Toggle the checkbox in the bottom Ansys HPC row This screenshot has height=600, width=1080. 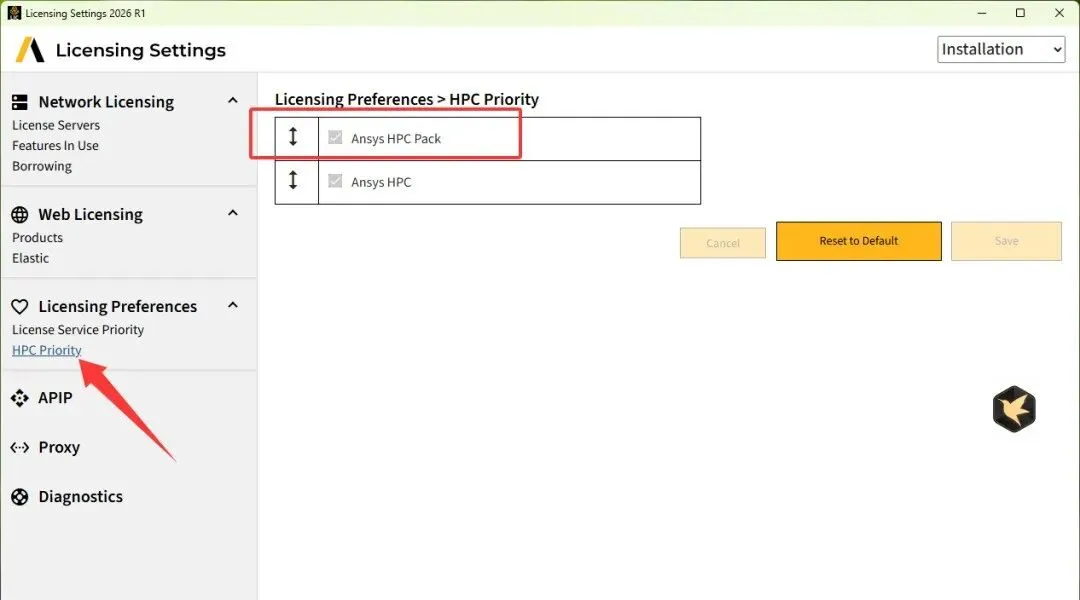[x=335, y=180]
